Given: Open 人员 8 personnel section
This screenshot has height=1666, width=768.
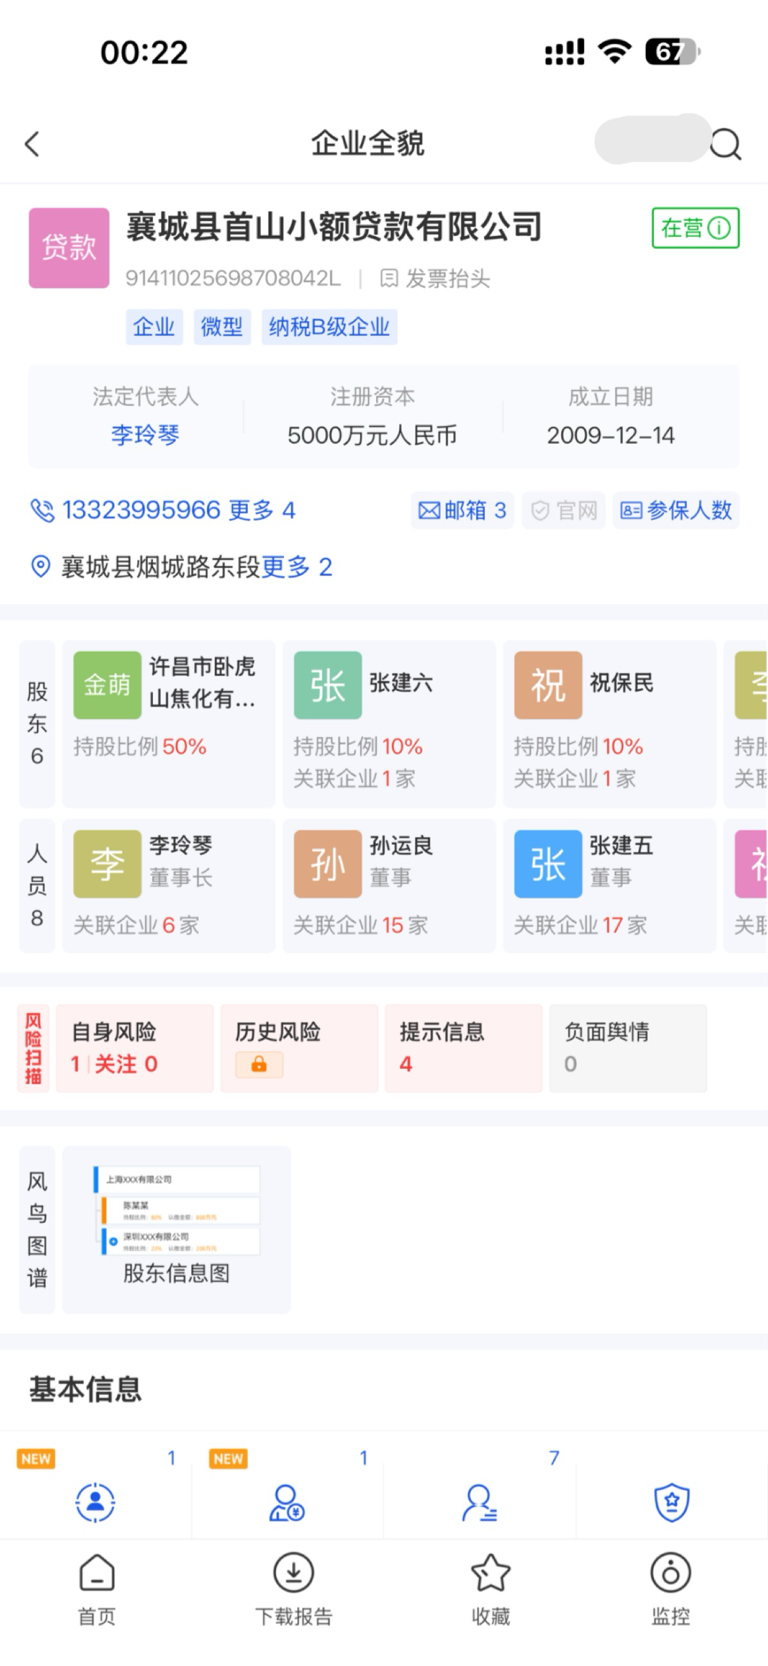Looking at the screenshot, I should pos(37,886).
